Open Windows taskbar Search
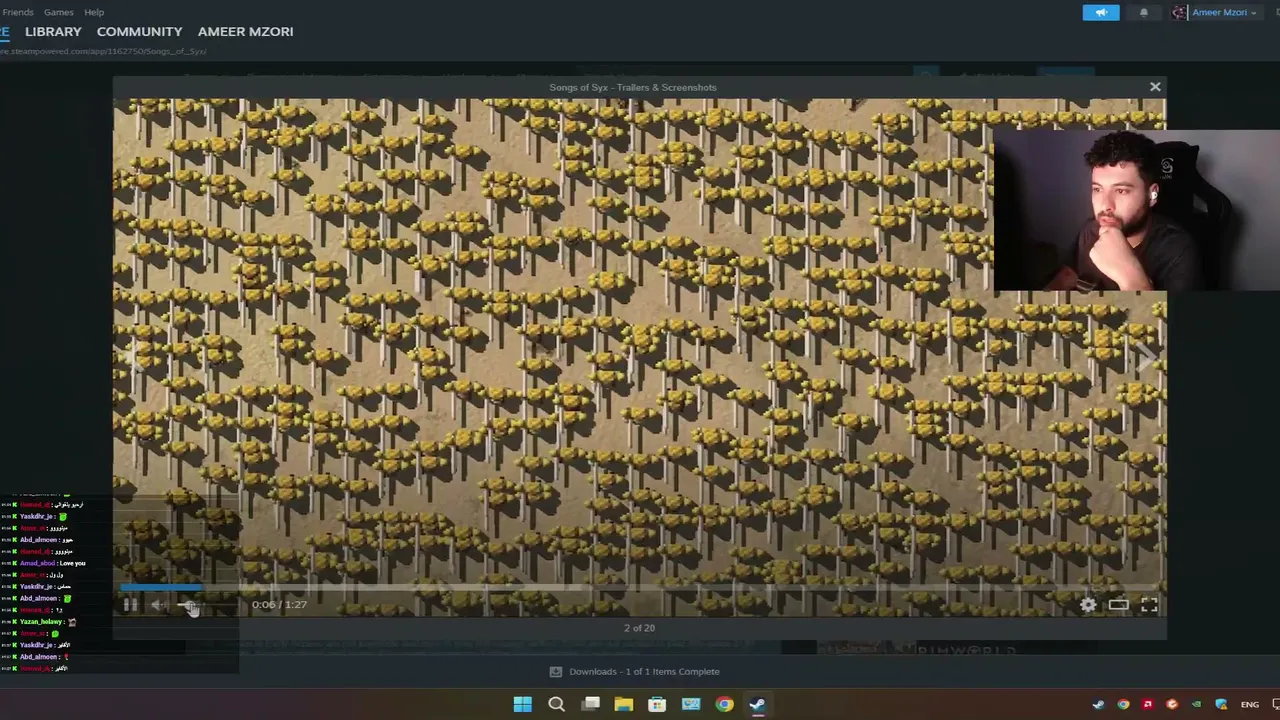The image size is (1280, 720). point(557,704)
